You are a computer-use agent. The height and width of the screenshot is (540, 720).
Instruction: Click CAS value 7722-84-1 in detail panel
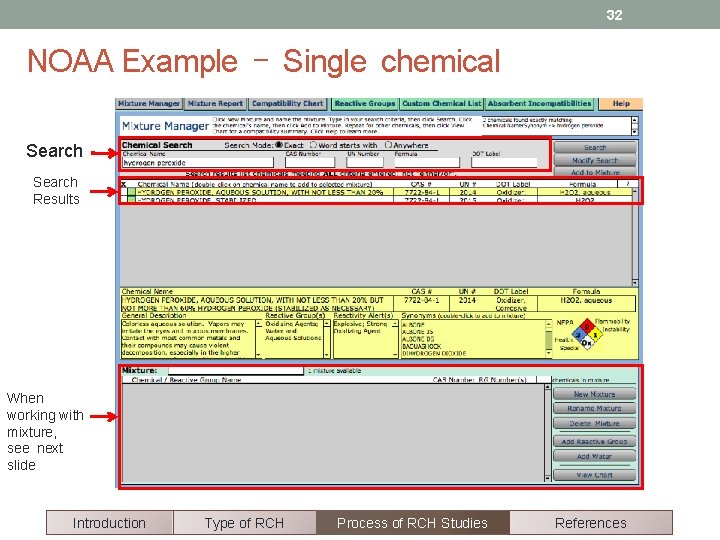tap(422, 300)
